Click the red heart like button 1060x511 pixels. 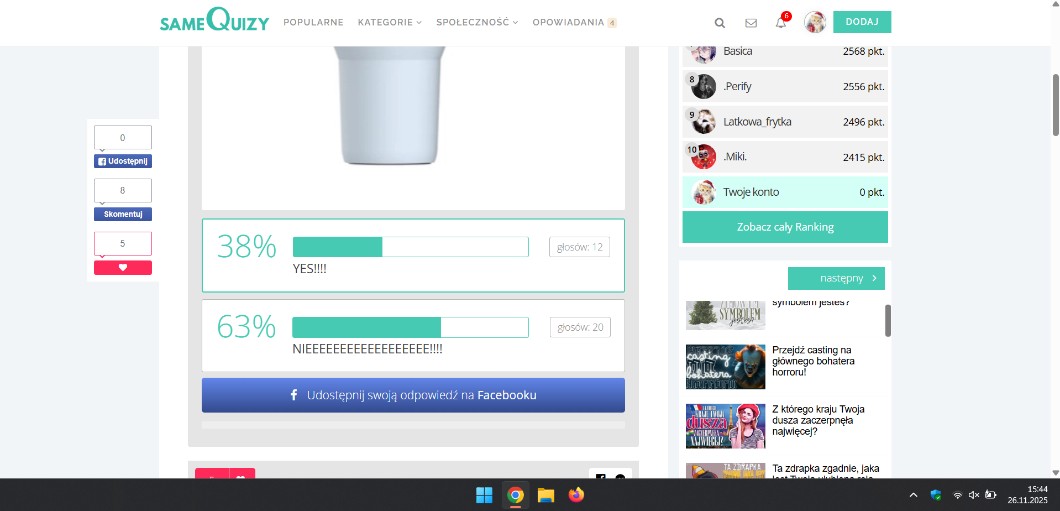pos(123,267)
